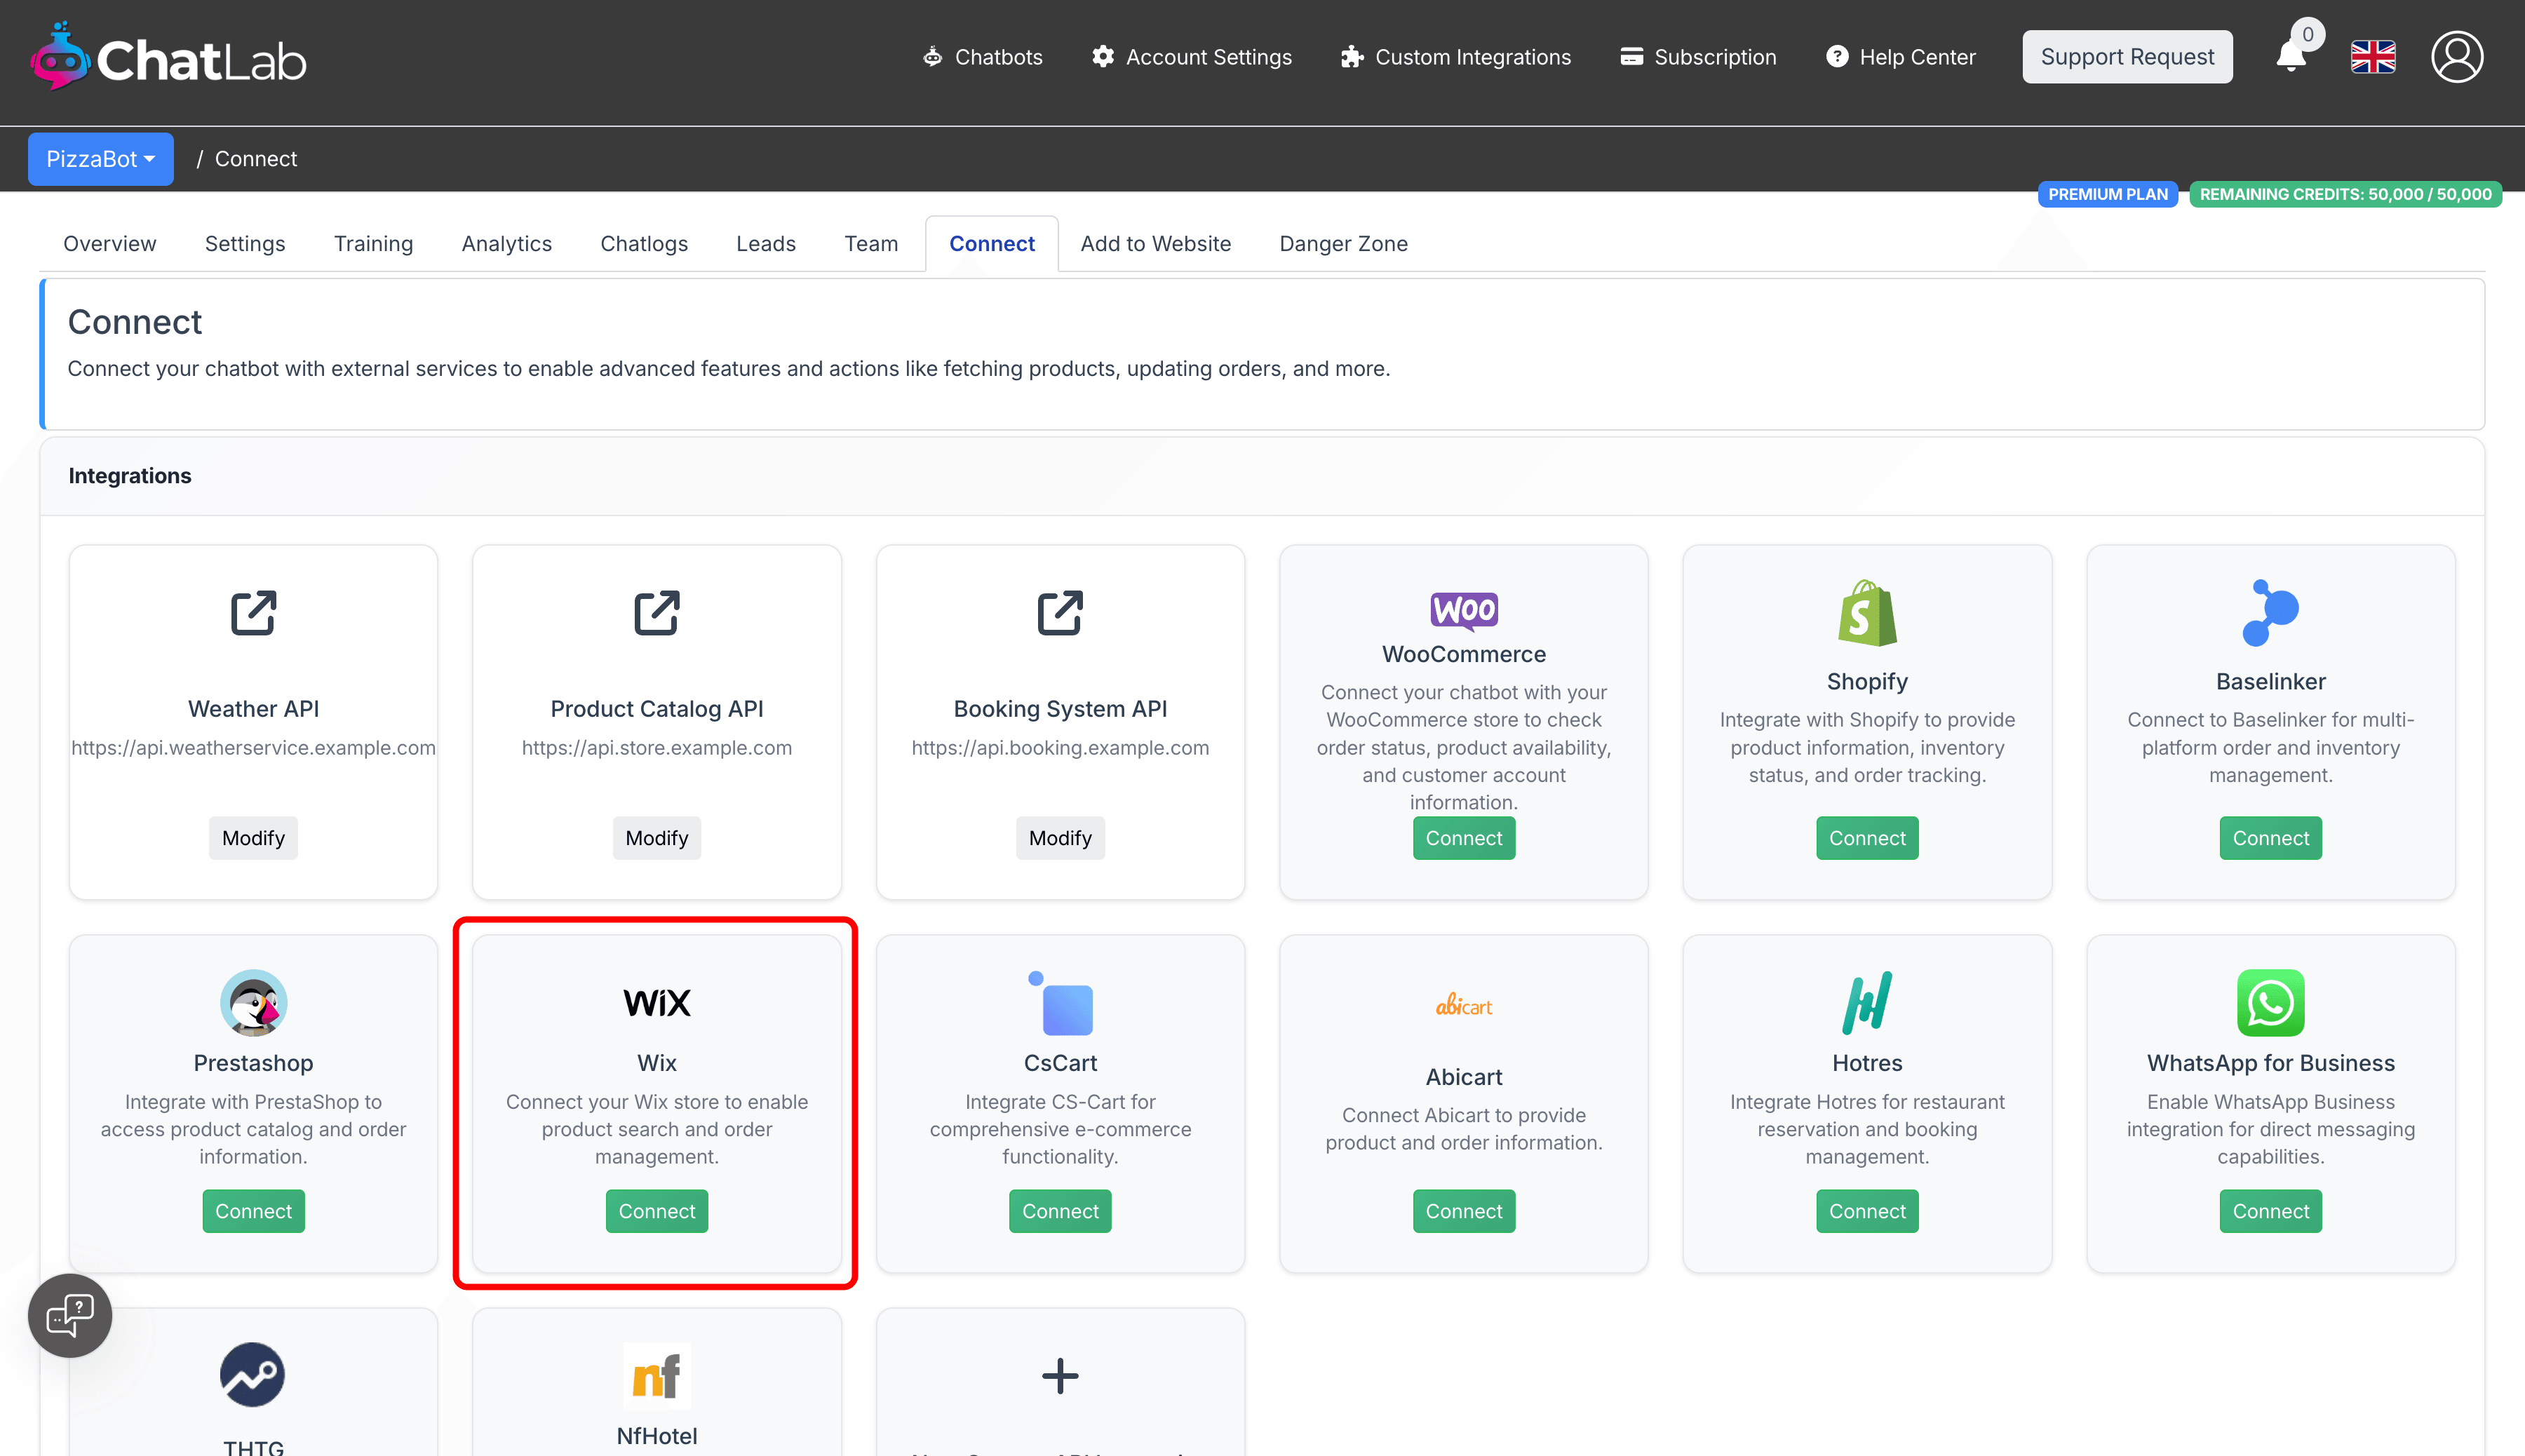The height and width of the screenshot is (1456, 2525).
Task: Click the Weather API external link icon
Action: click(x=253, y=613)
